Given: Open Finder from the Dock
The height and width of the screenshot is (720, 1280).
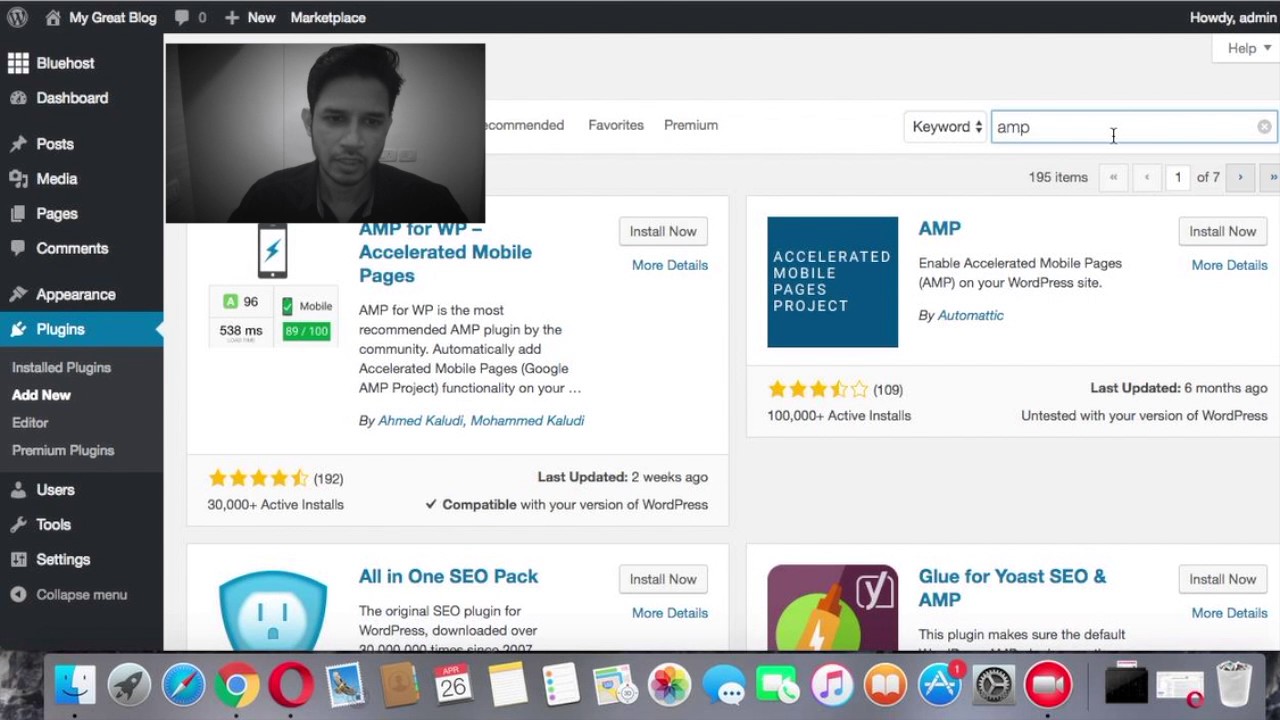Looking at the screenshot, I should (x=75, y=686).
